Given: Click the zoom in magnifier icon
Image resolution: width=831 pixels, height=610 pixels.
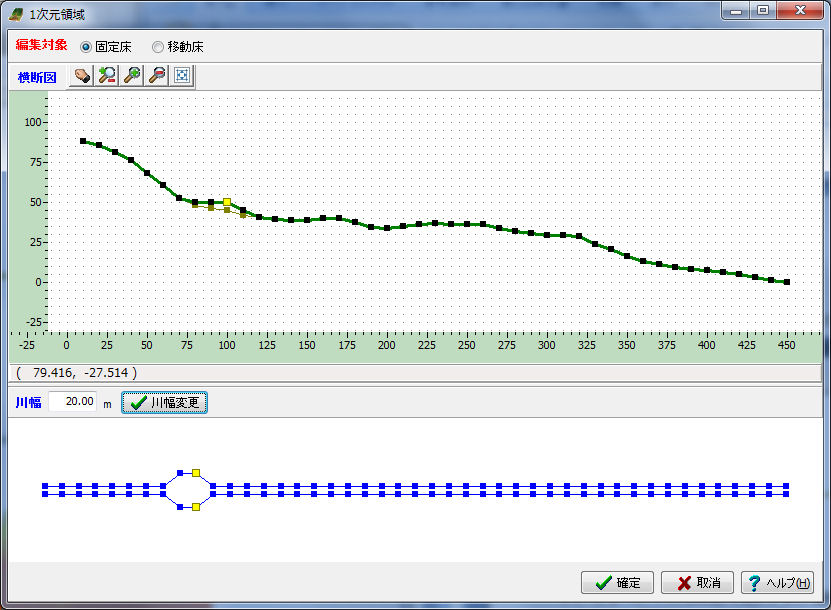Looking at the screenshot, I should pos(132,76).
